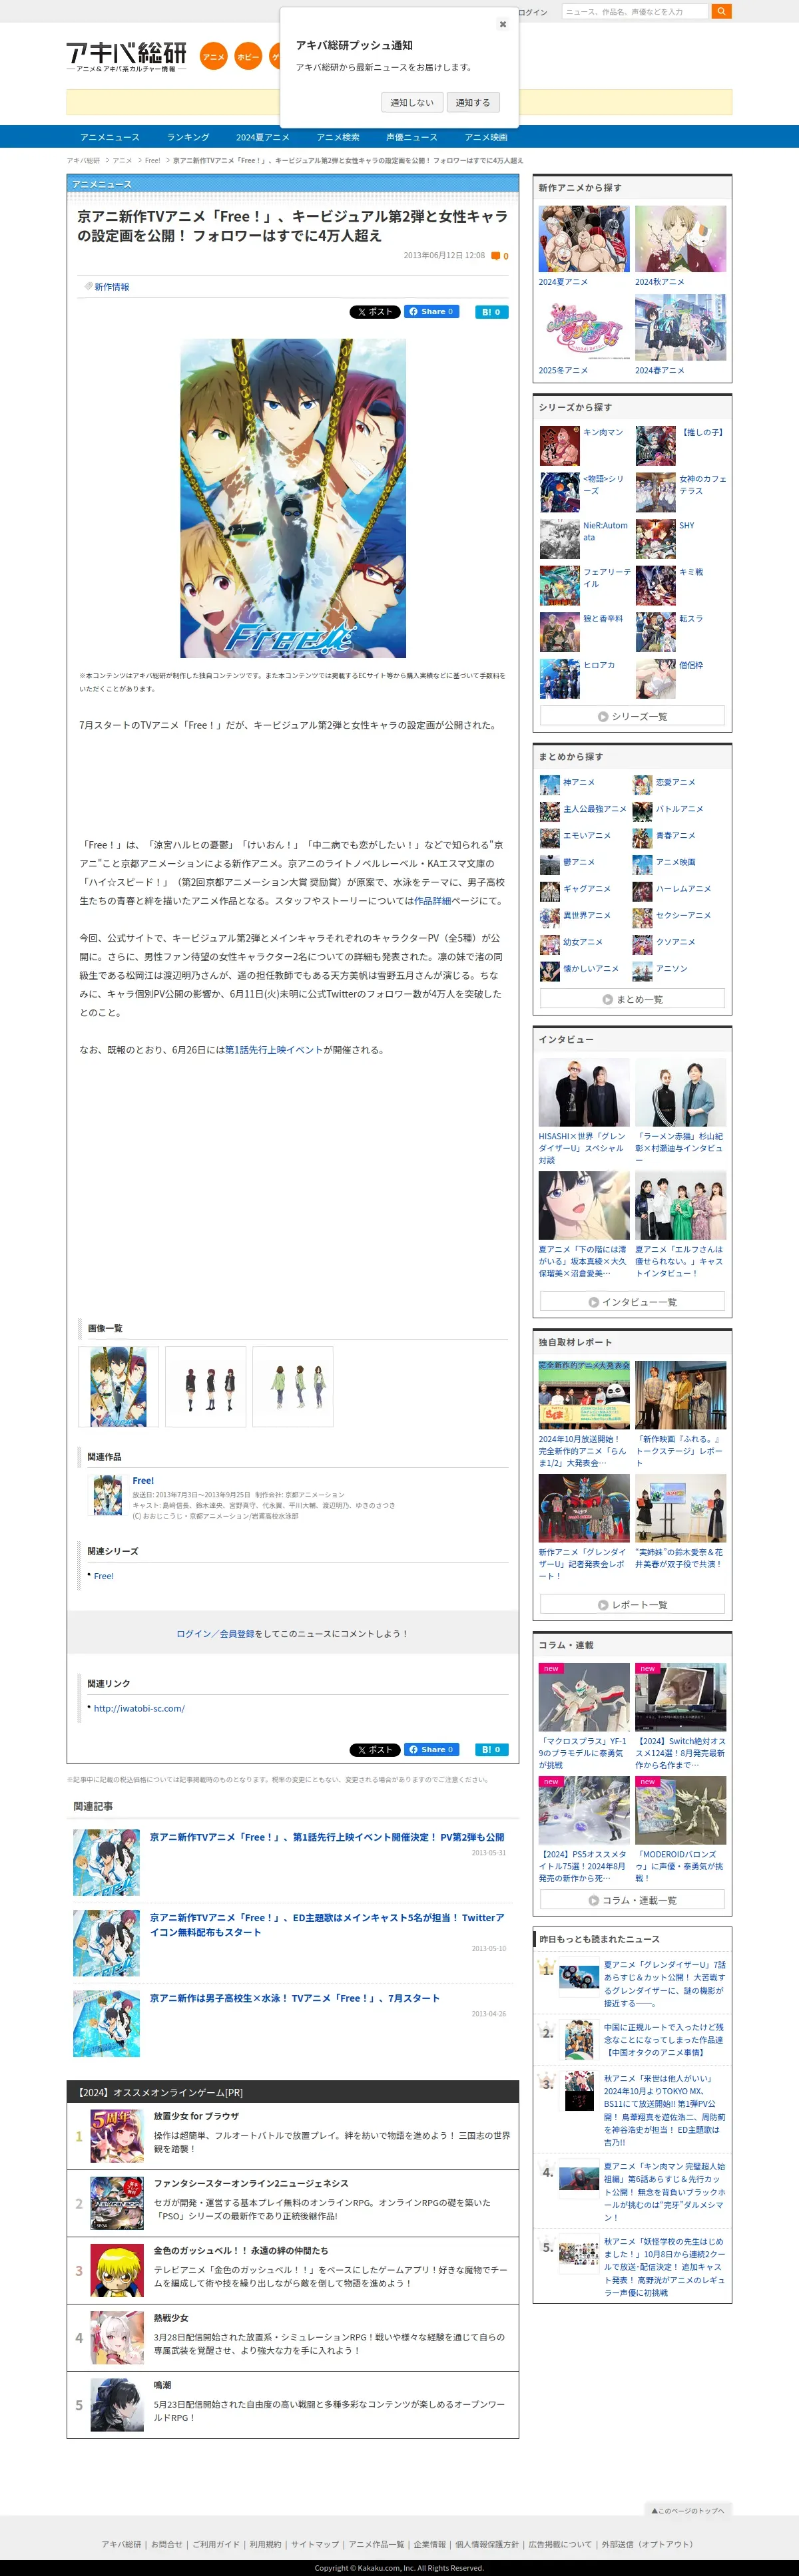Viewport: 799px width, 2576px height.
Task: Open ED主題歌 related article link
Action: 327,1925
